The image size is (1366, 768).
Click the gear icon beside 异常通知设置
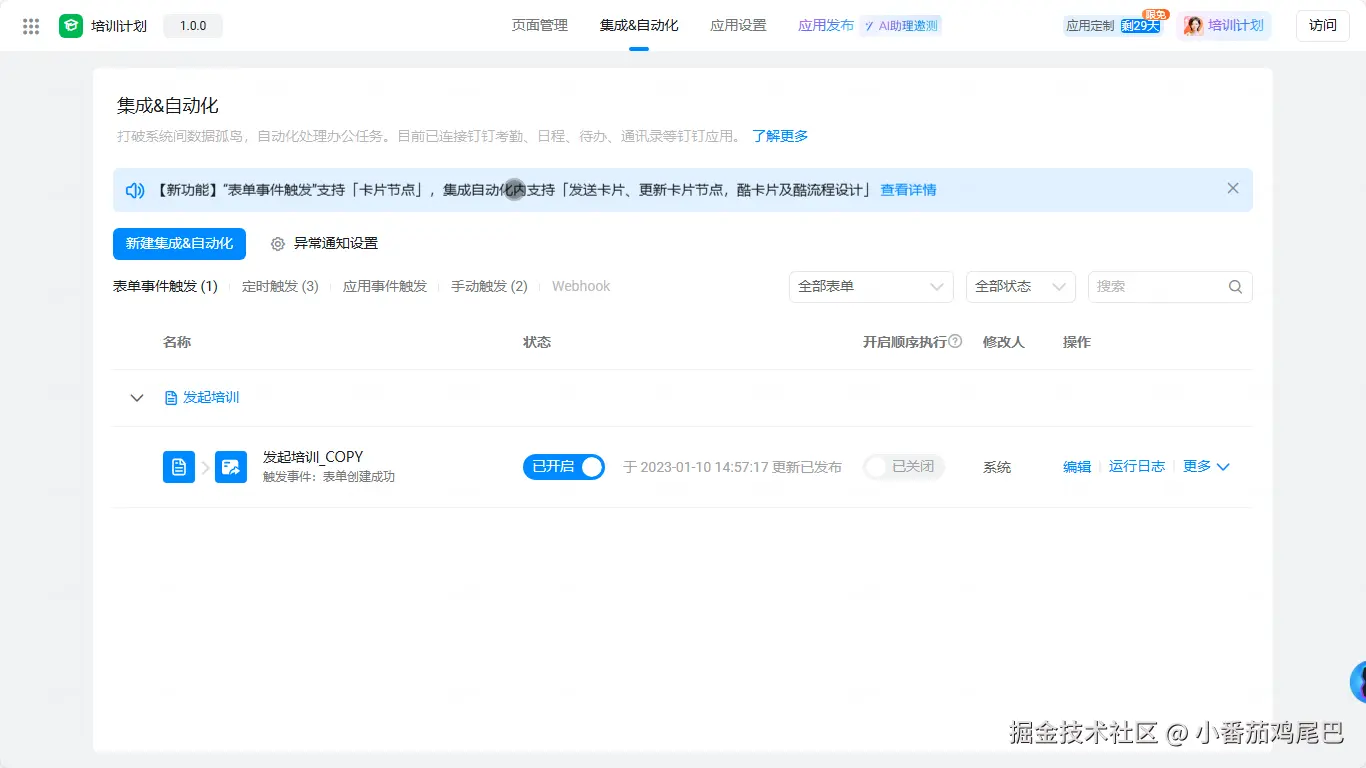(278, 243)
